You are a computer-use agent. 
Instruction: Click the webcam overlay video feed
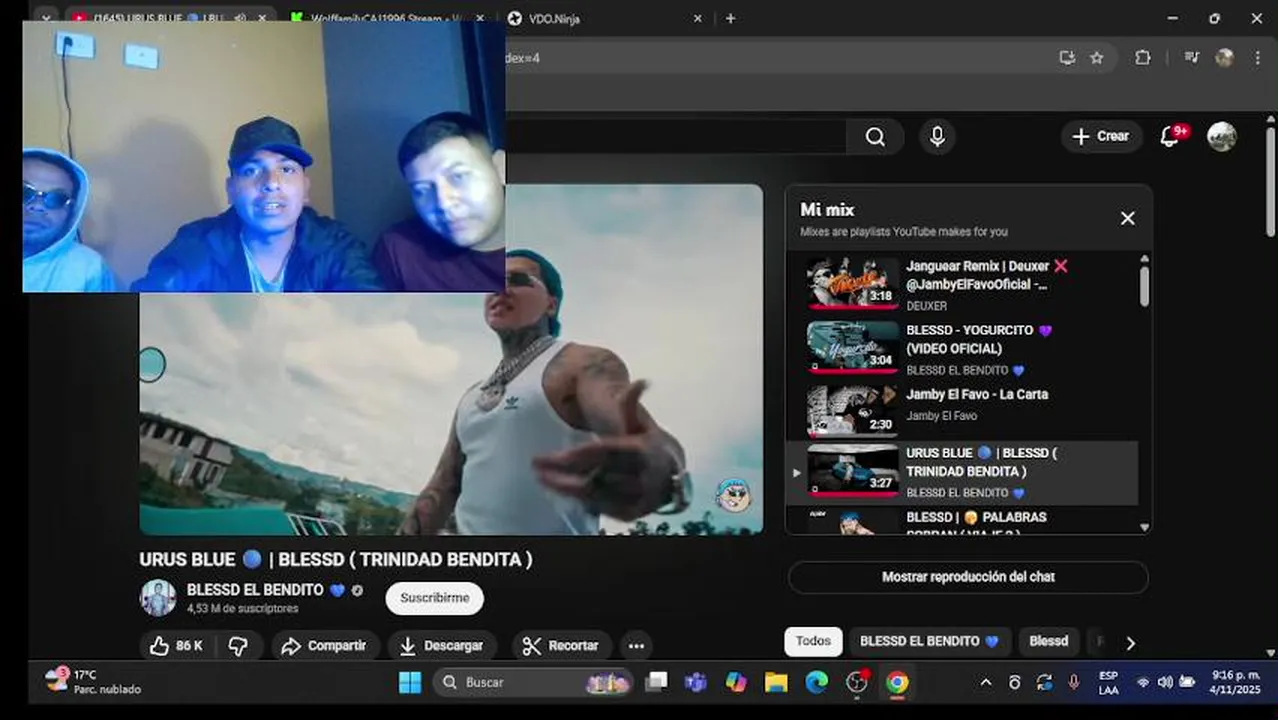(x=264, y=156)
